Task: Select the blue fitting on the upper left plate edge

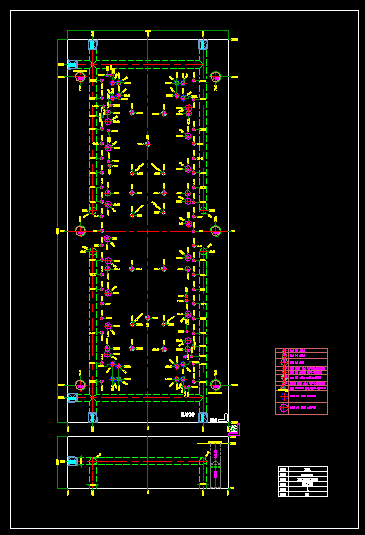Action: pos(72,64)
